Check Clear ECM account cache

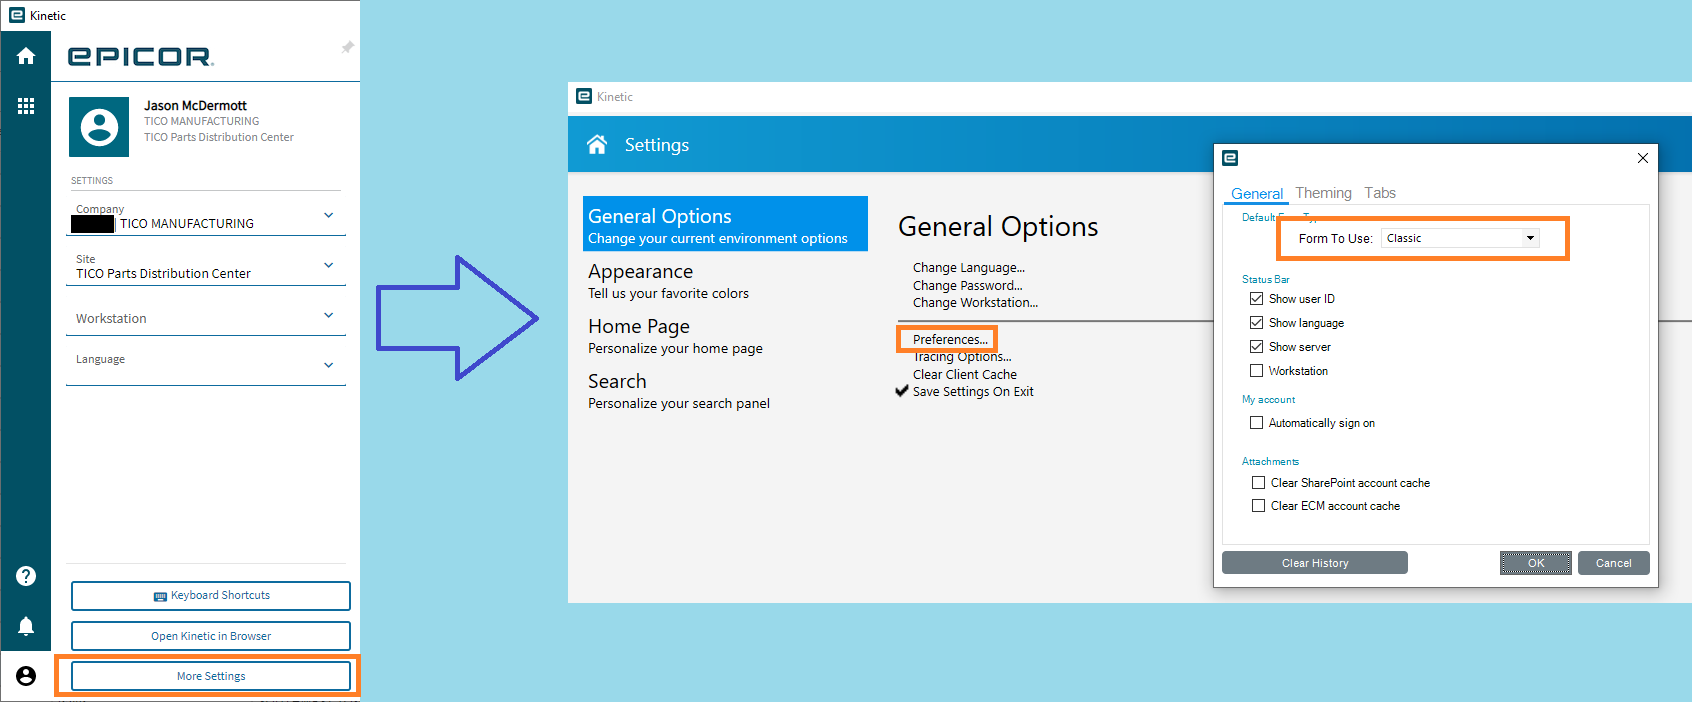pyautogui.click(x=1258, y=506)
